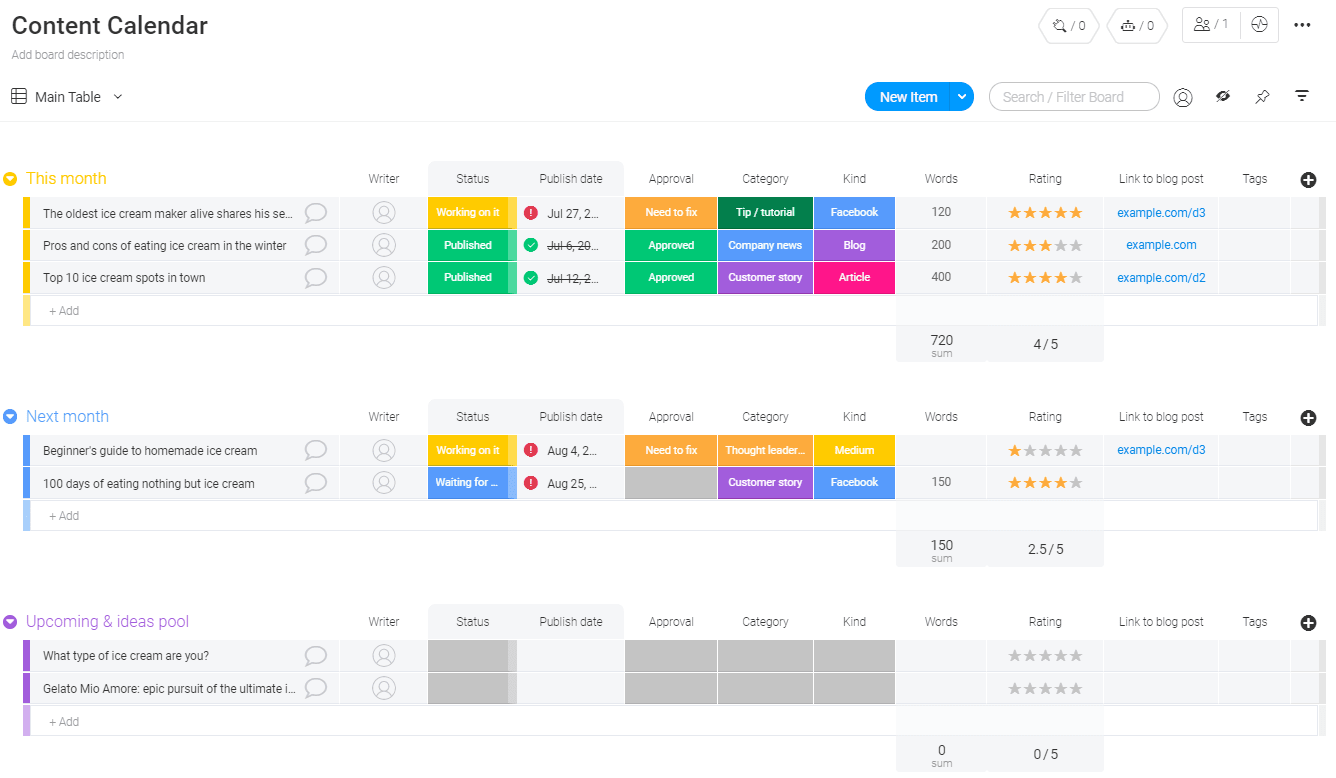1336x778 pixels.
Task: Toggle hidden columns with the eye icon
Action: click(x=1222, y=97)
